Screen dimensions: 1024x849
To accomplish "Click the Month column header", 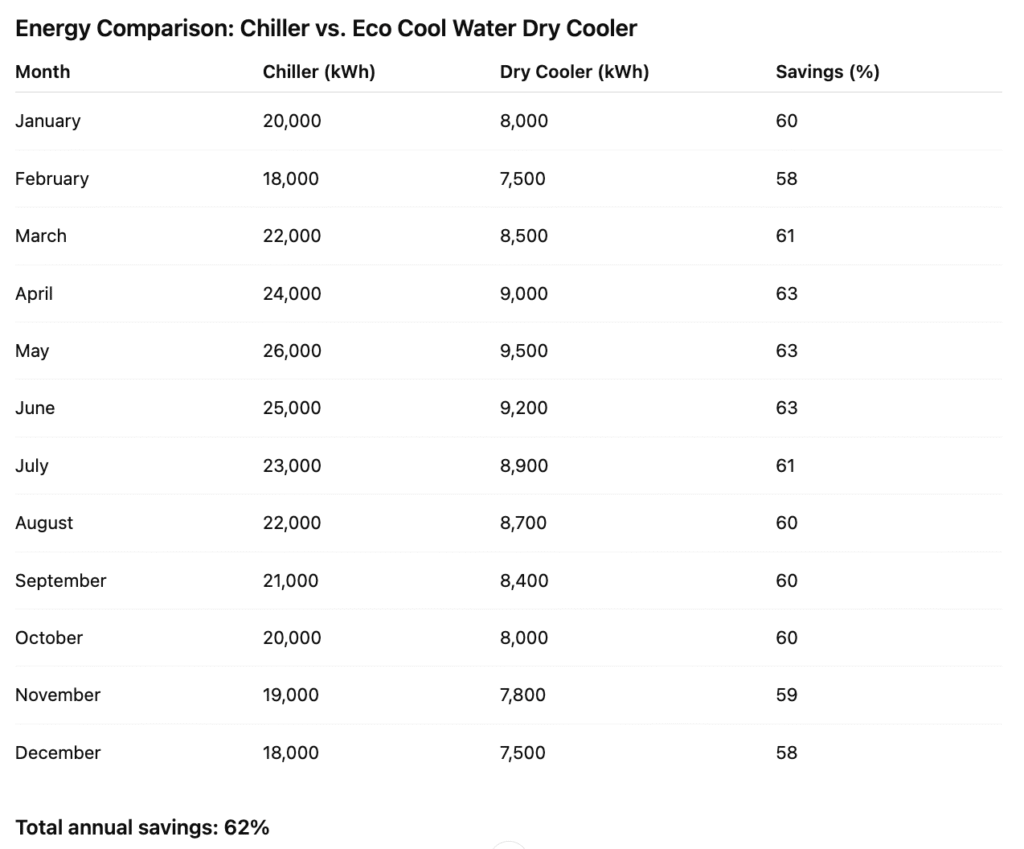I will click(x=43, y=72).
